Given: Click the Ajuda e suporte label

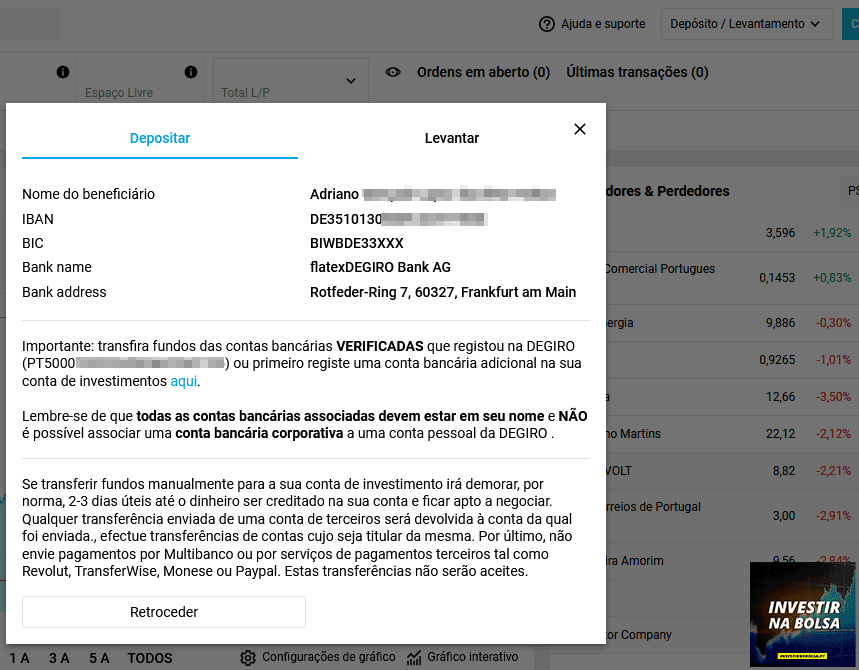Looking at the screenshot, I should point(603,24).
